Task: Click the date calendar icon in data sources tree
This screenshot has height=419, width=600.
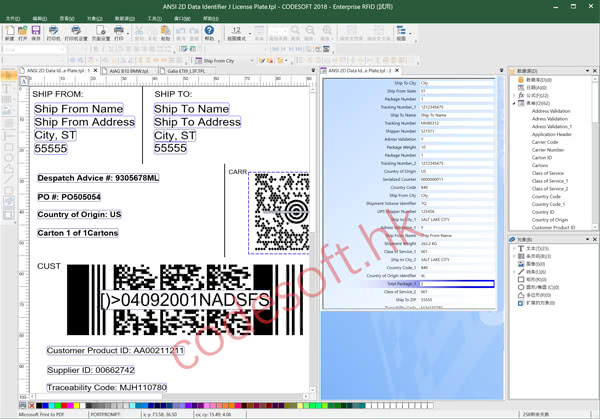Action: (520, 88)
